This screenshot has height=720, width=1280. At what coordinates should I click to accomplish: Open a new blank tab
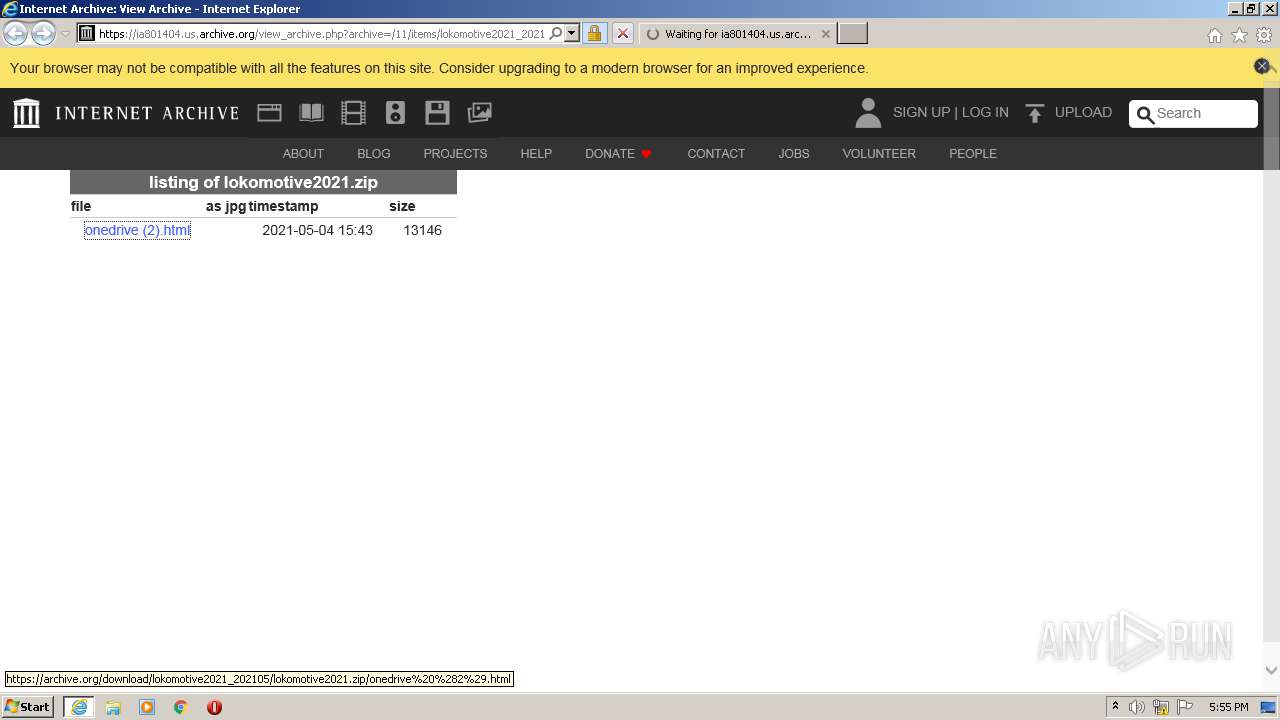tap(852, 33)
